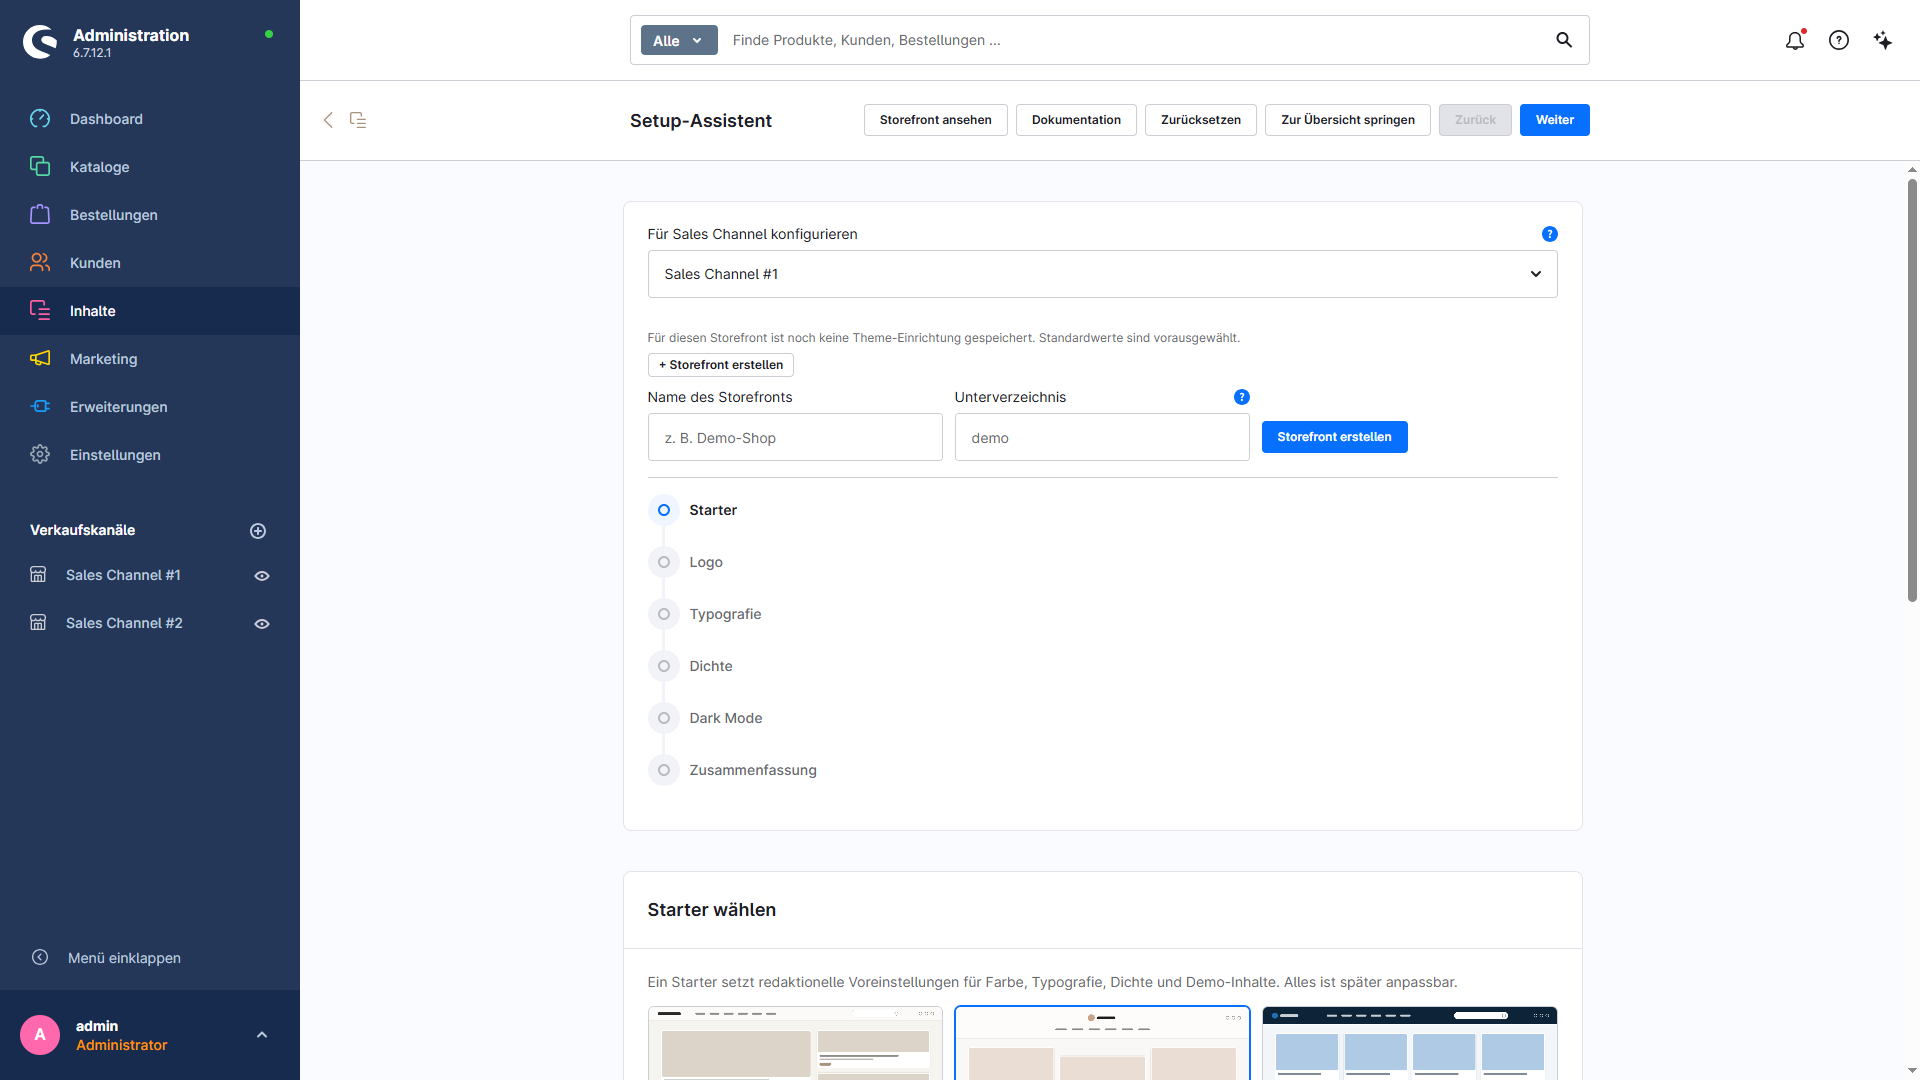This screenshot has height=1080, width=1920.
Task: Click the Storefront ansehen button
Action: (x=936, y=120)
